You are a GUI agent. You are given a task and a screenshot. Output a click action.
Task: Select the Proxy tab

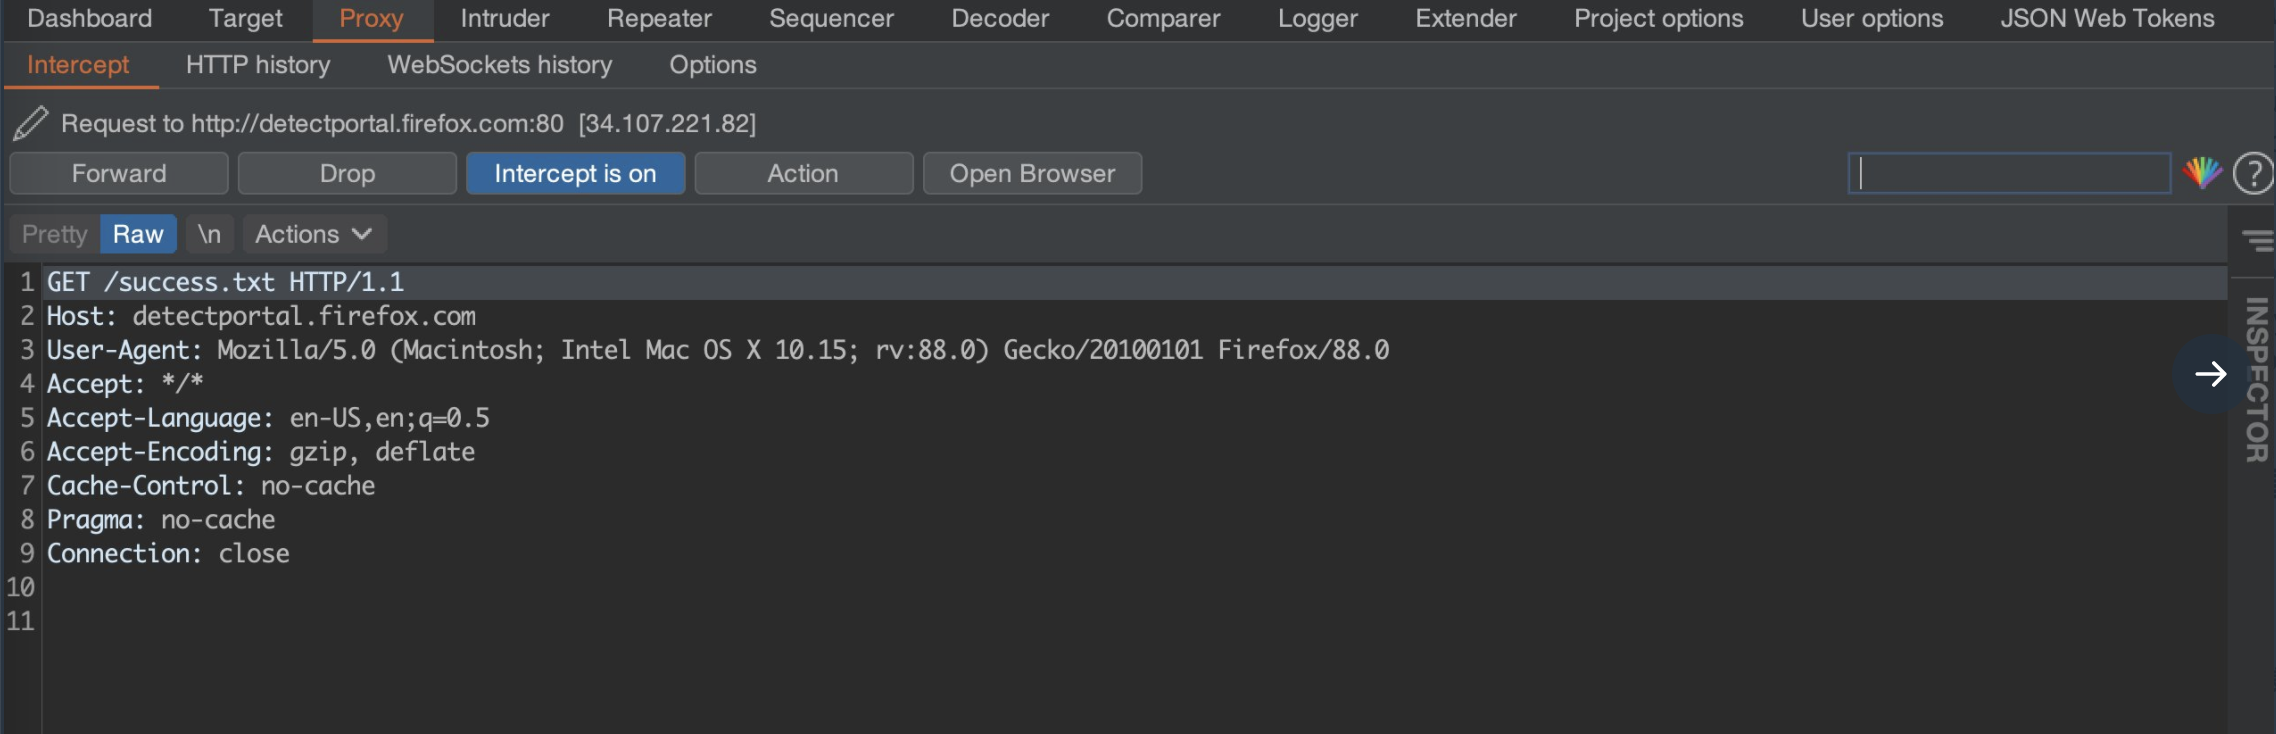pos(372,19)
